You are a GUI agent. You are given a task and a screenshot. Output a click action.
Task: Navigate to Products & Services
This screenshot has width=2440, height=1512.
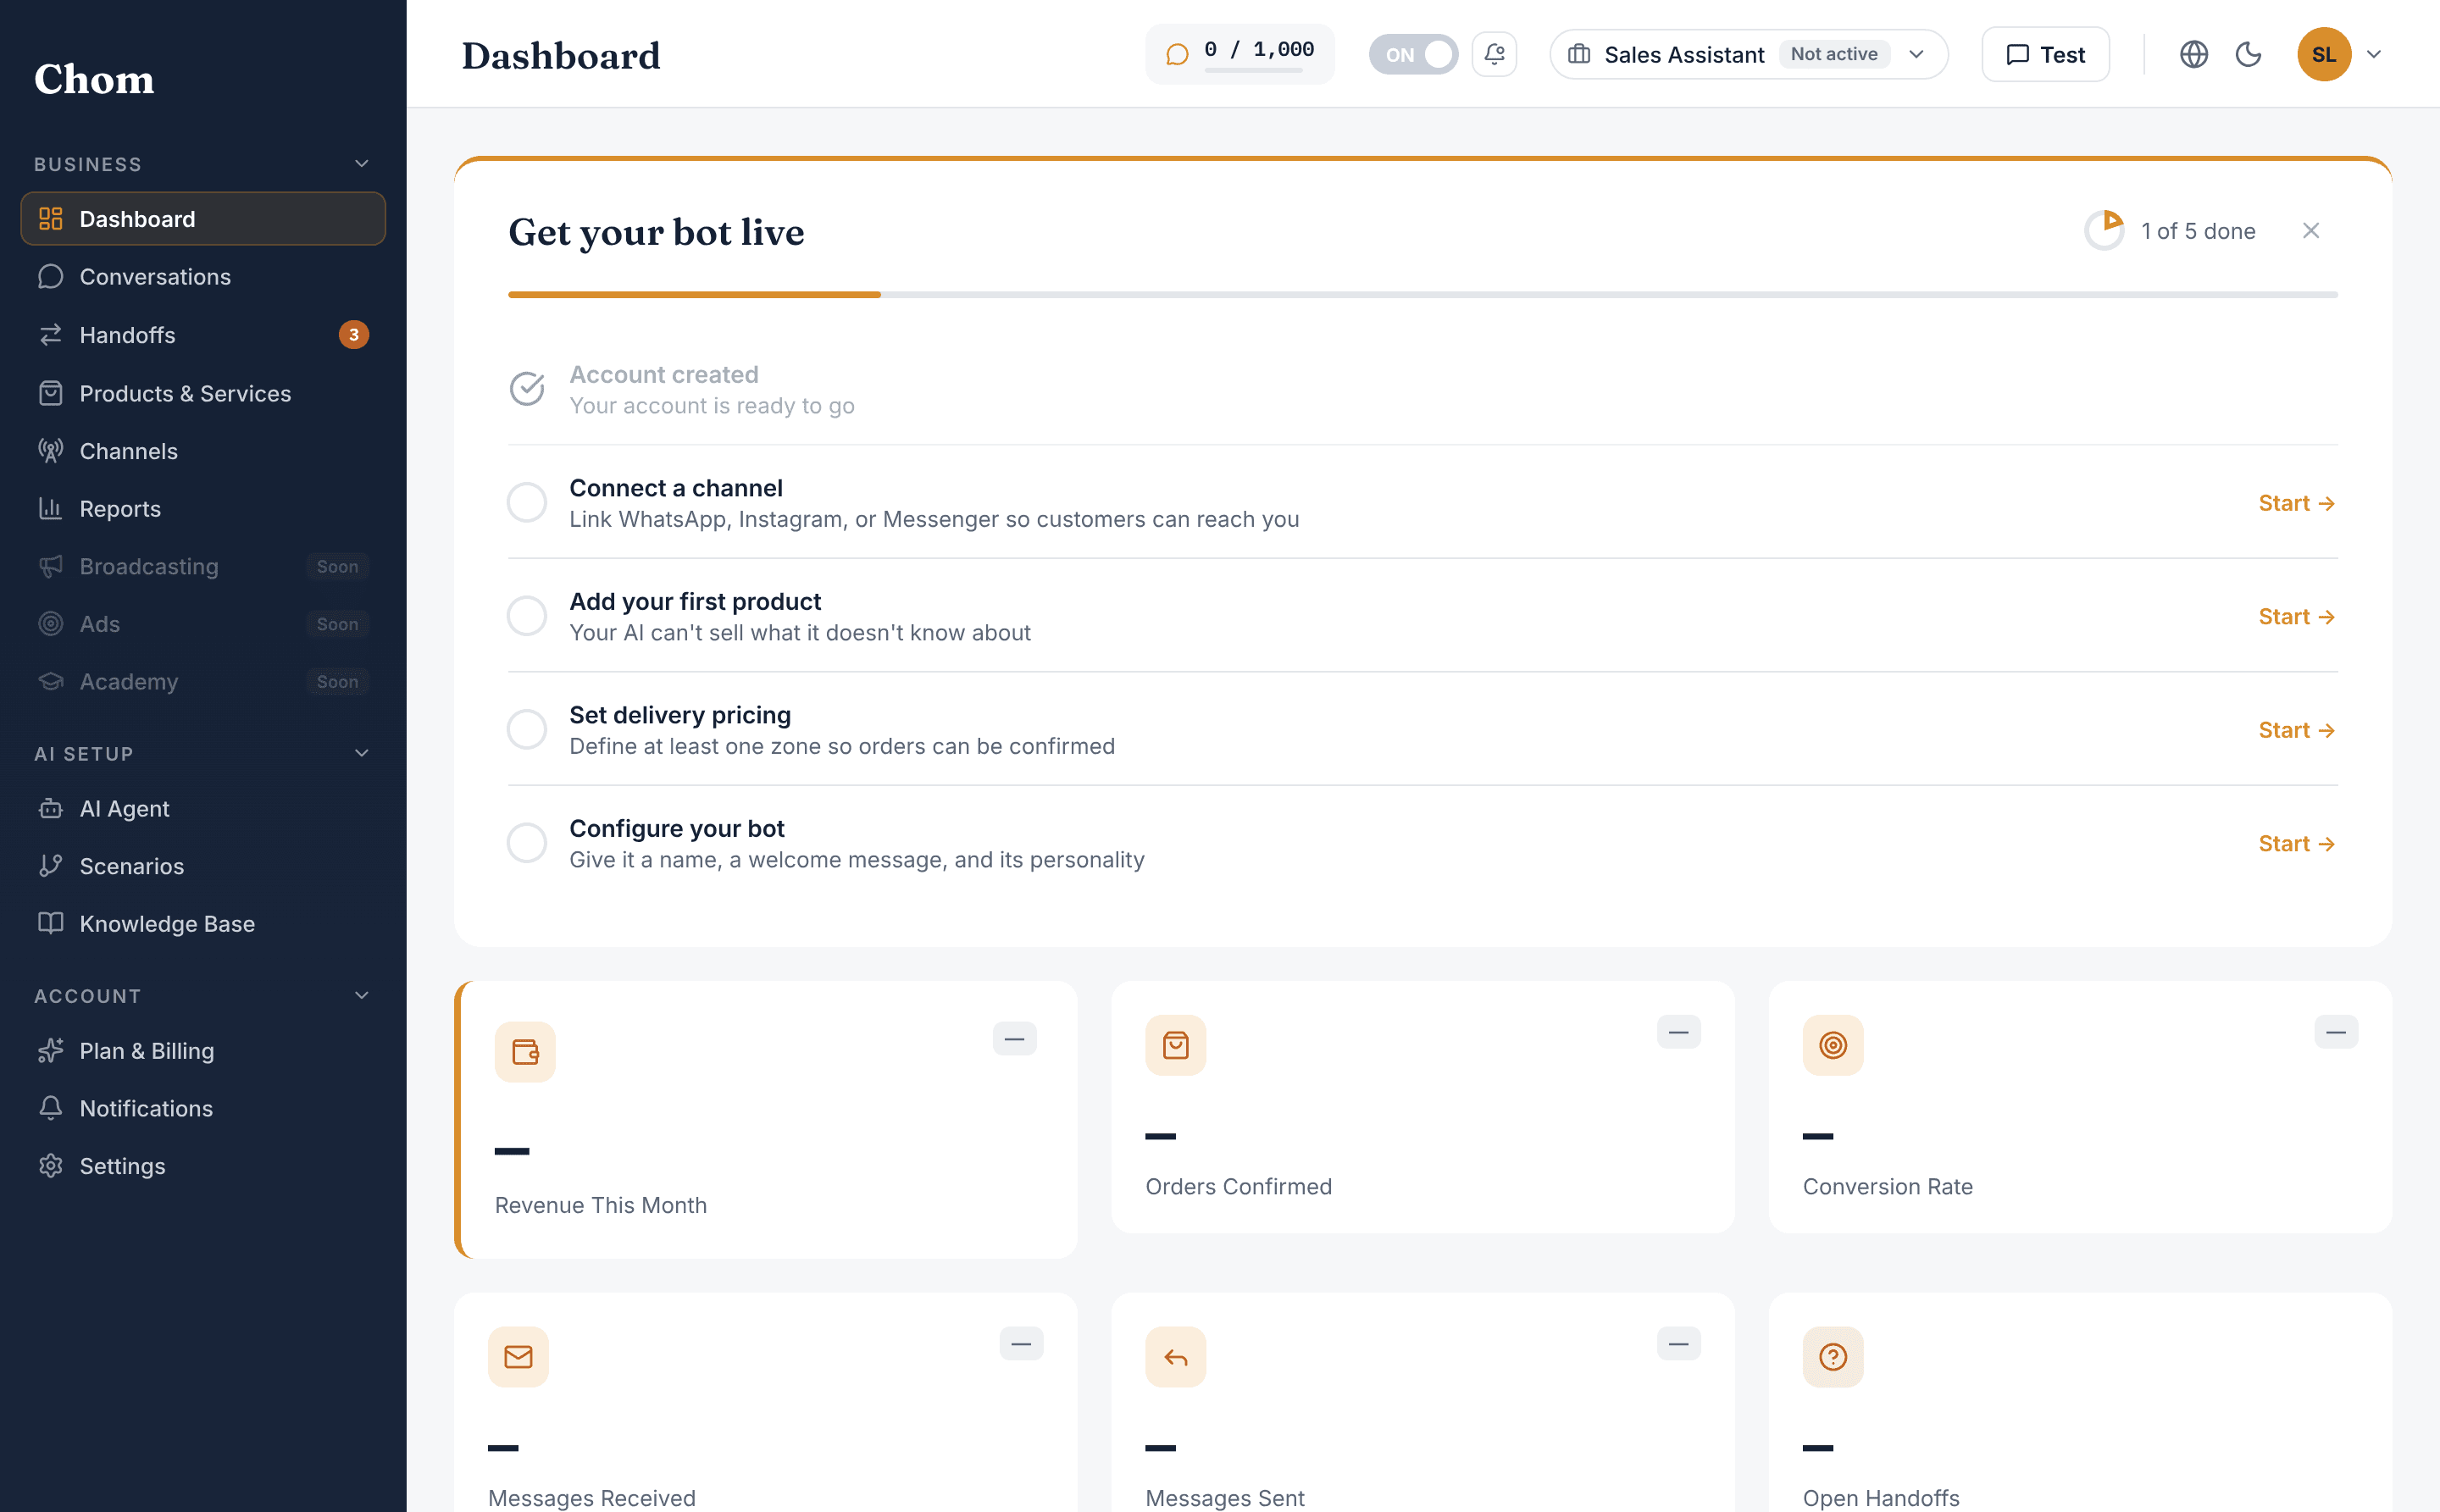[x=203, y=394]
